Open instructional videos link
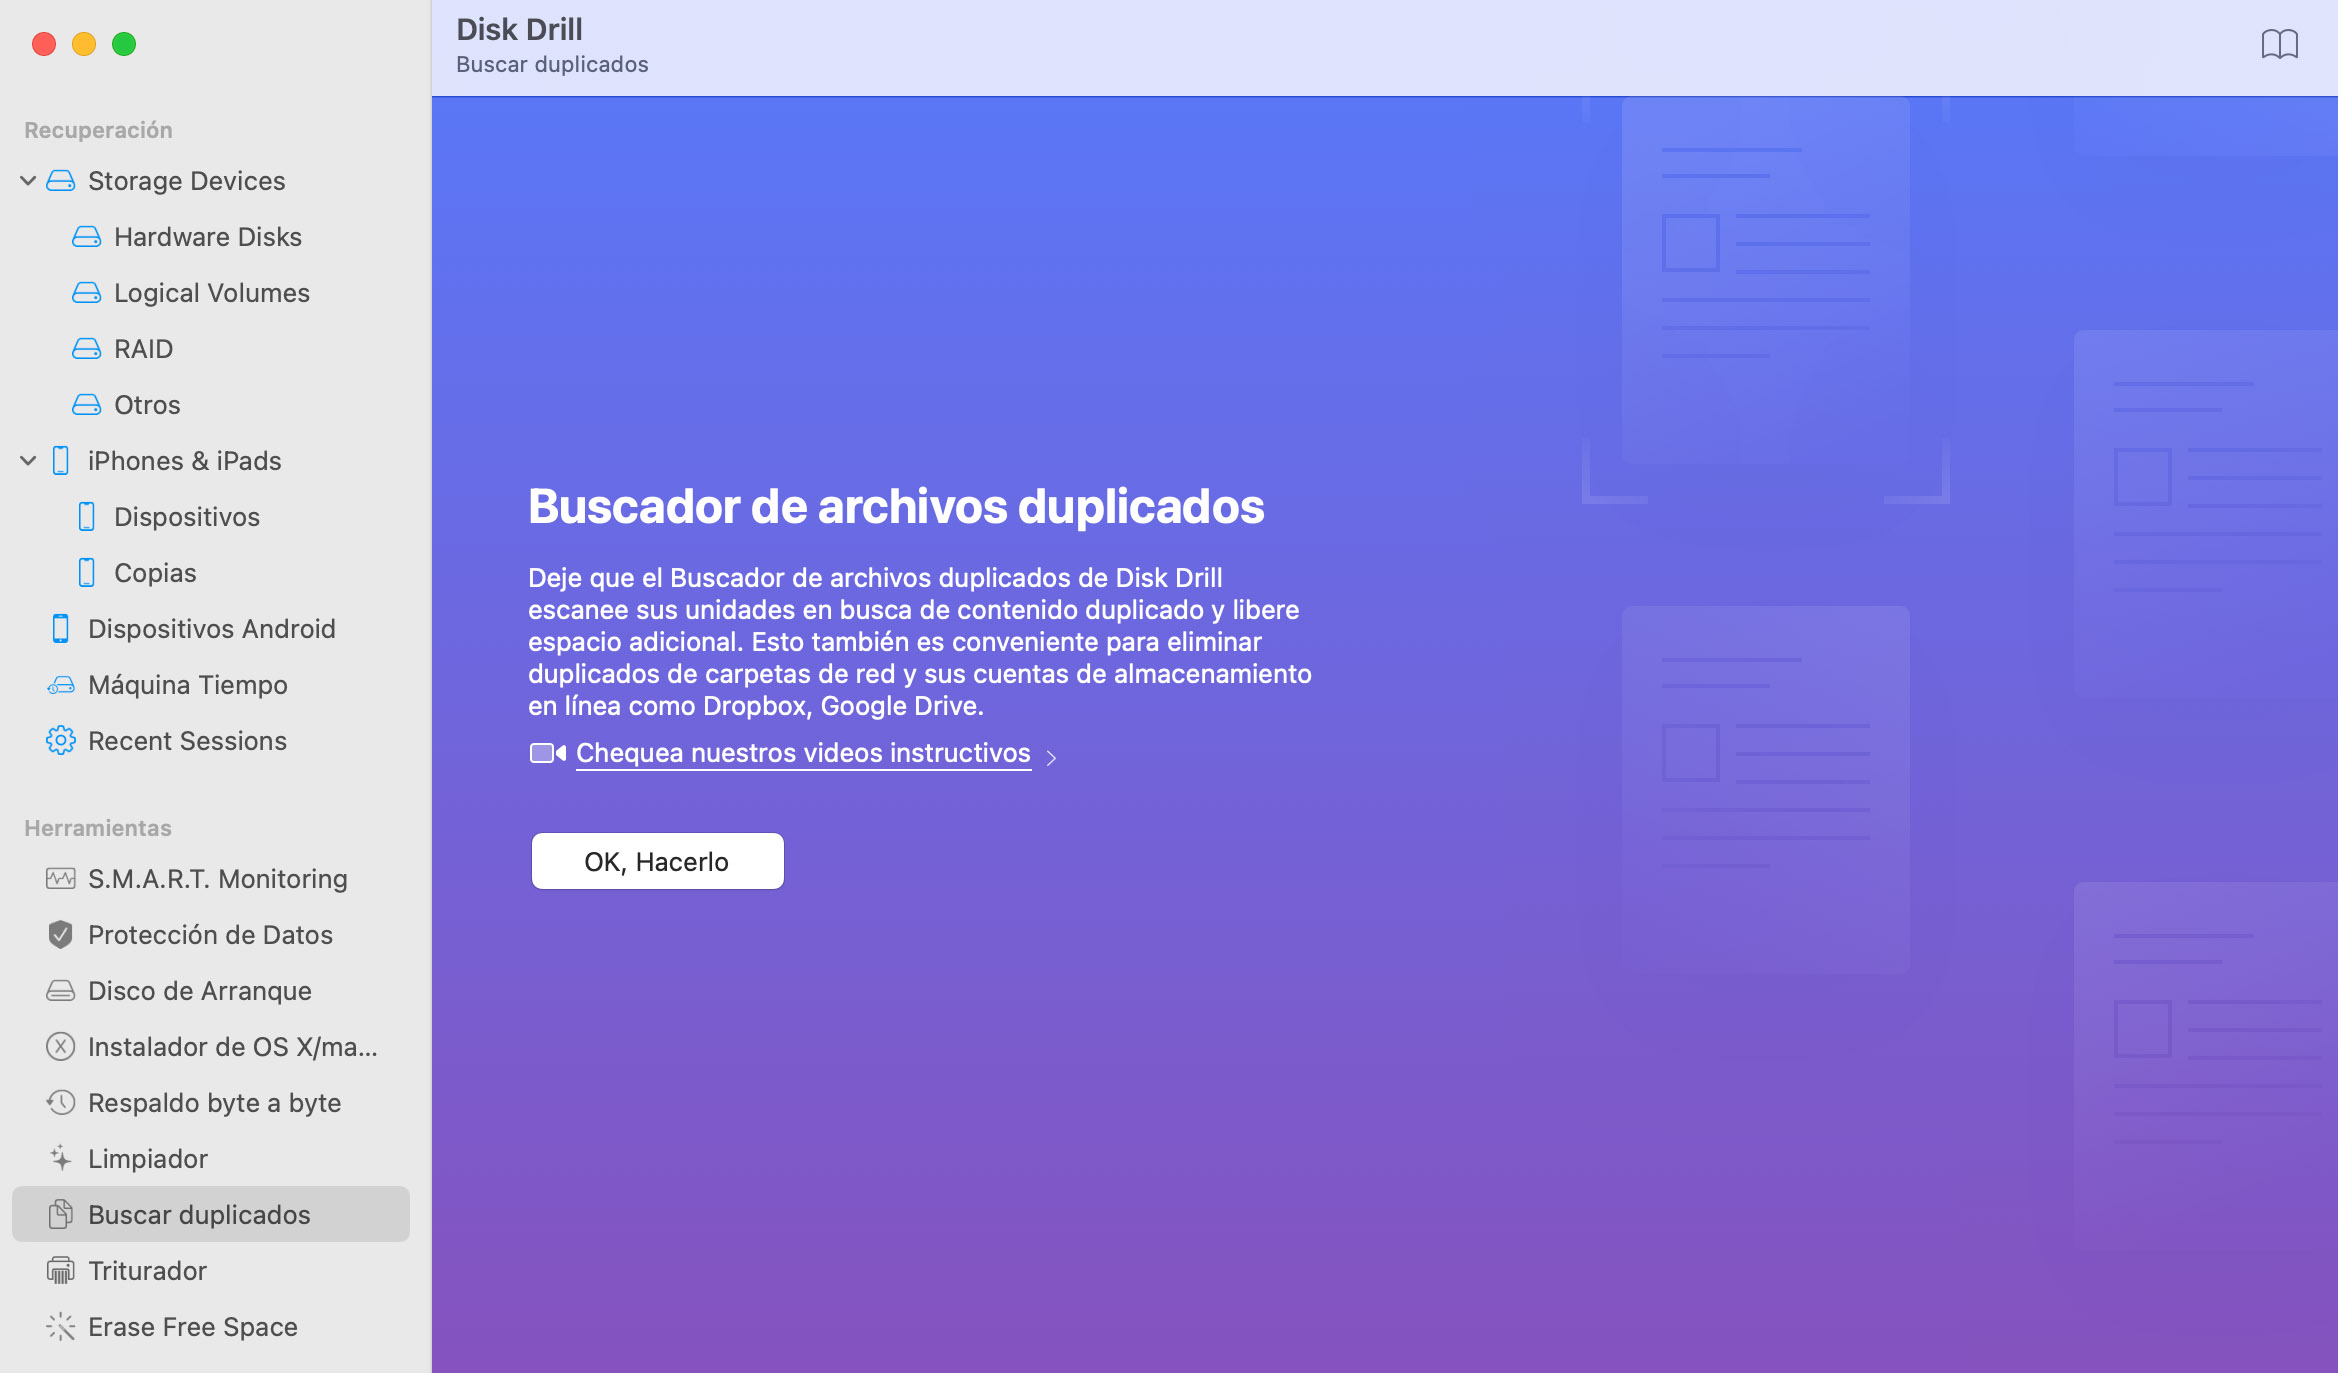This screenshot has height=1373, width=2338. tap(802, 752)
